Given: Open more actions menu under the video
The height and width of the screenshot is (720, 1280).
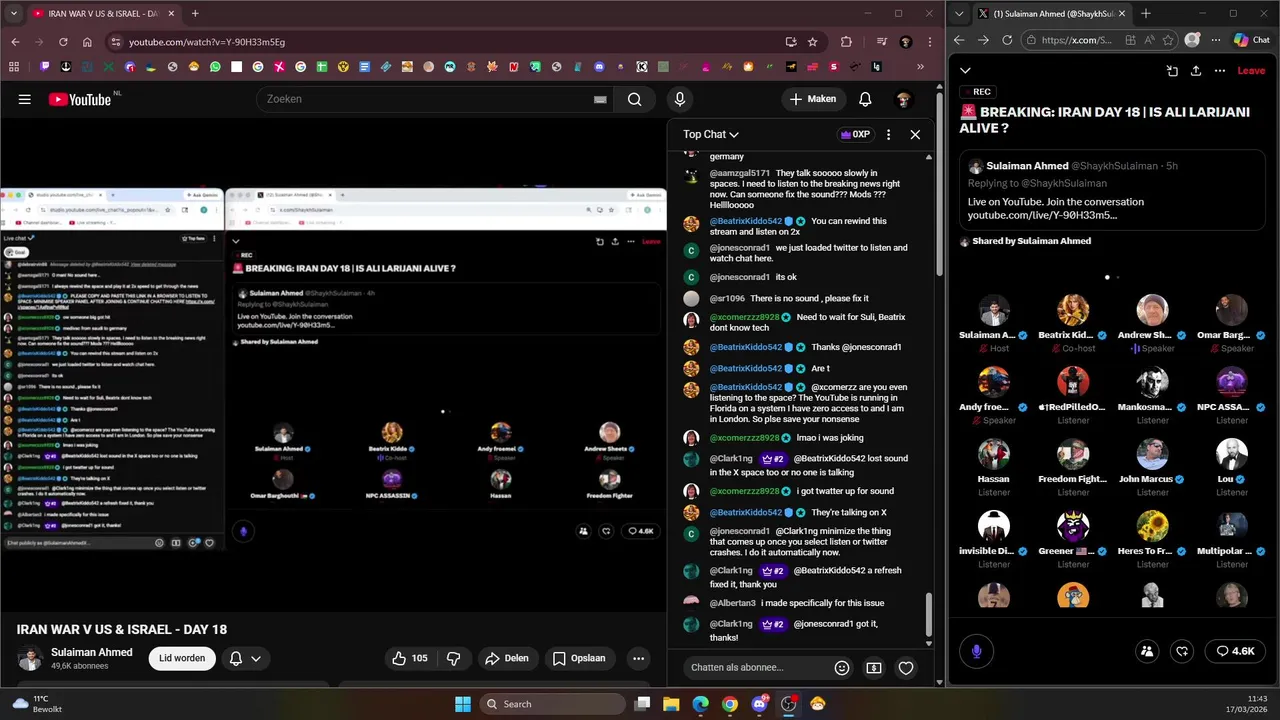Looking at the screenshot, I should pos(638,658).
